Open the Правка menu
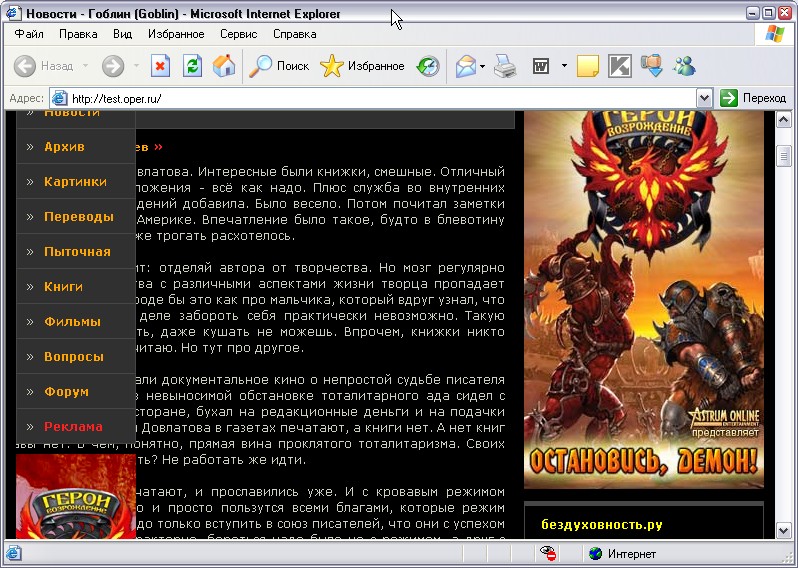This screenshot has width=798, height=568. point(78,34)
